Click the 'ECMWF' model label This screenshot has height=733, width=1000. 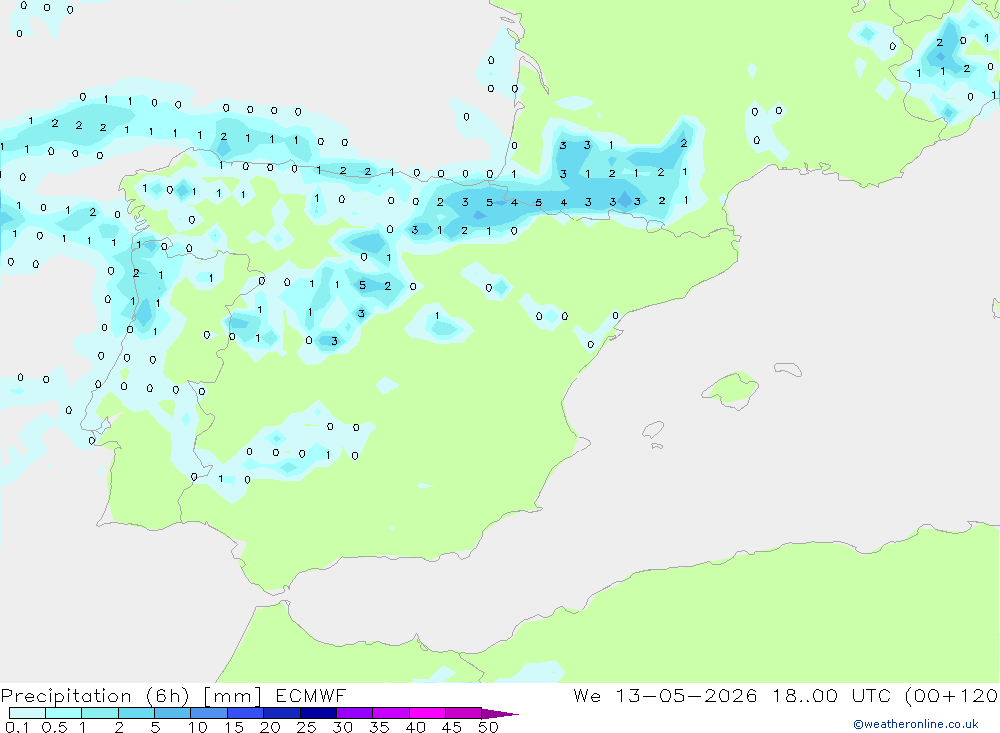[311, 695]
